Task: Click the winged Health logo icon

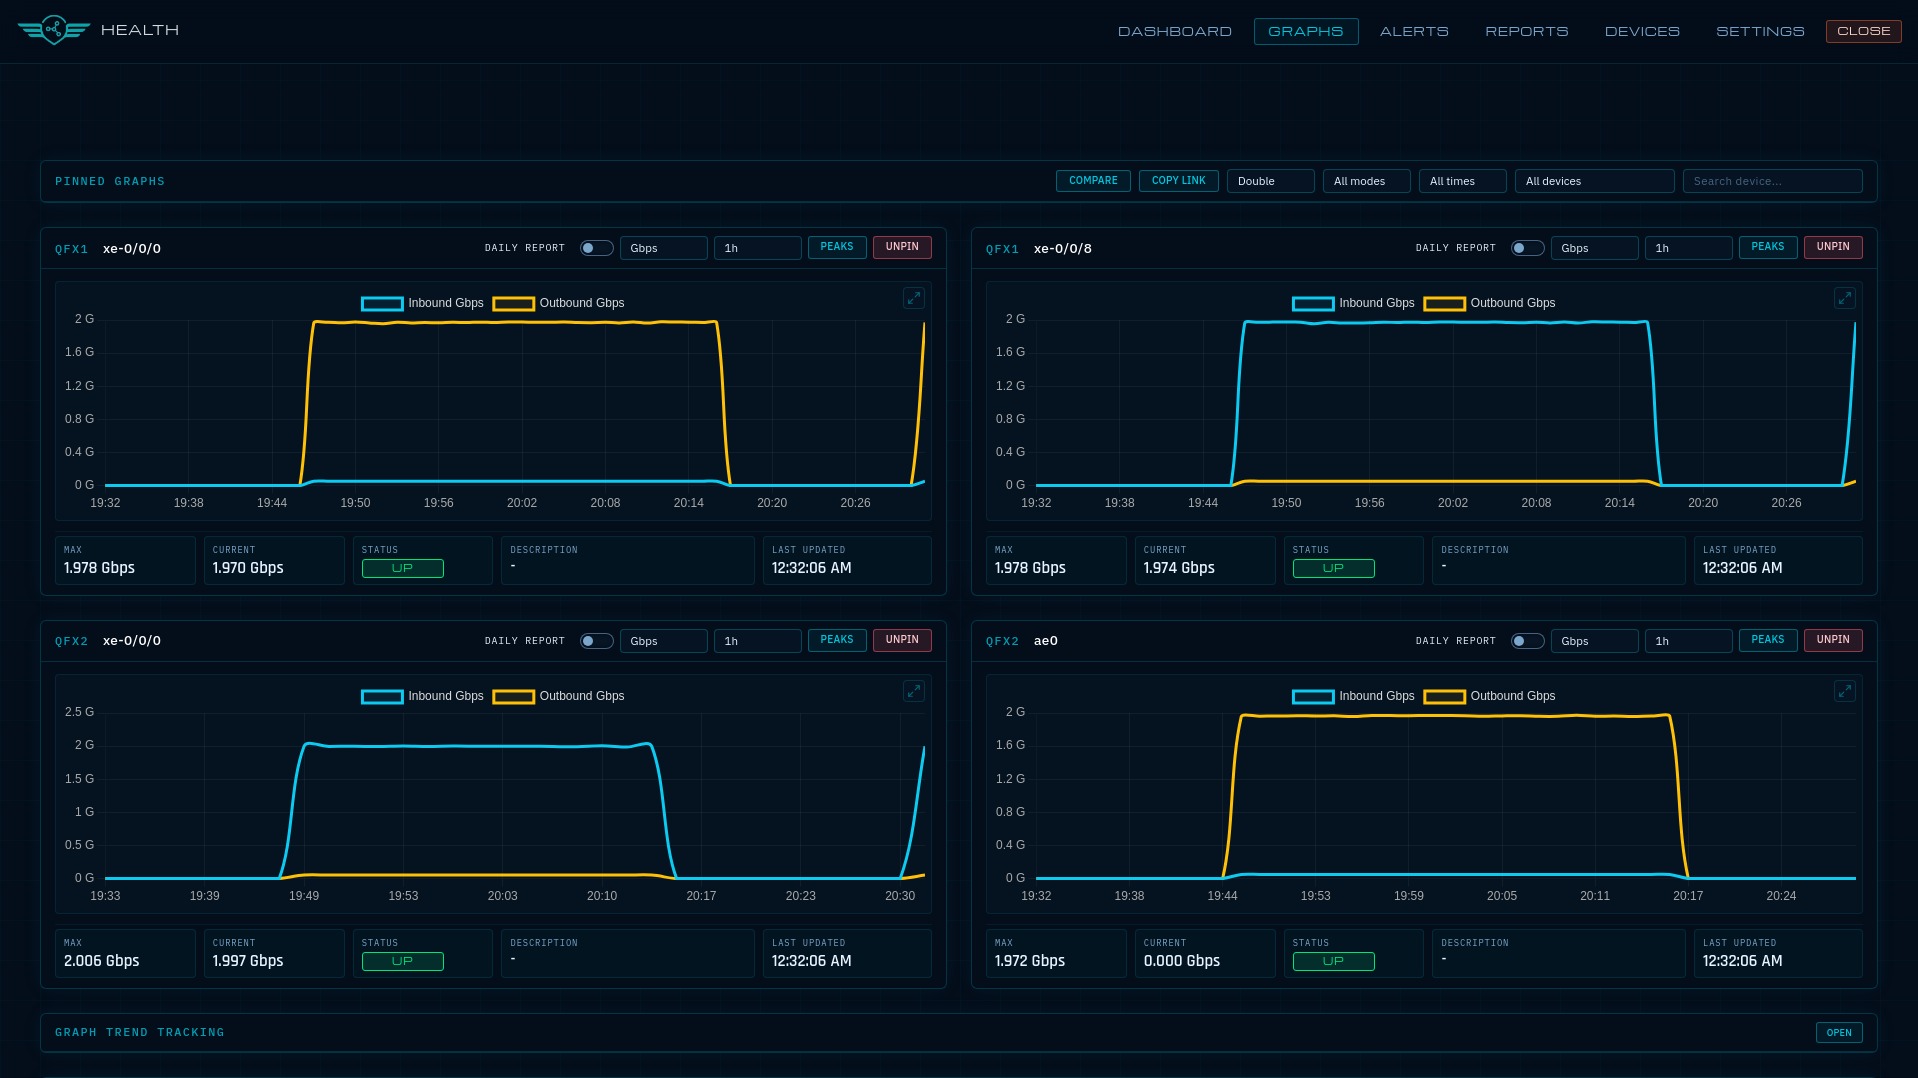Action: pyautogui.click(x=54, y=30)
